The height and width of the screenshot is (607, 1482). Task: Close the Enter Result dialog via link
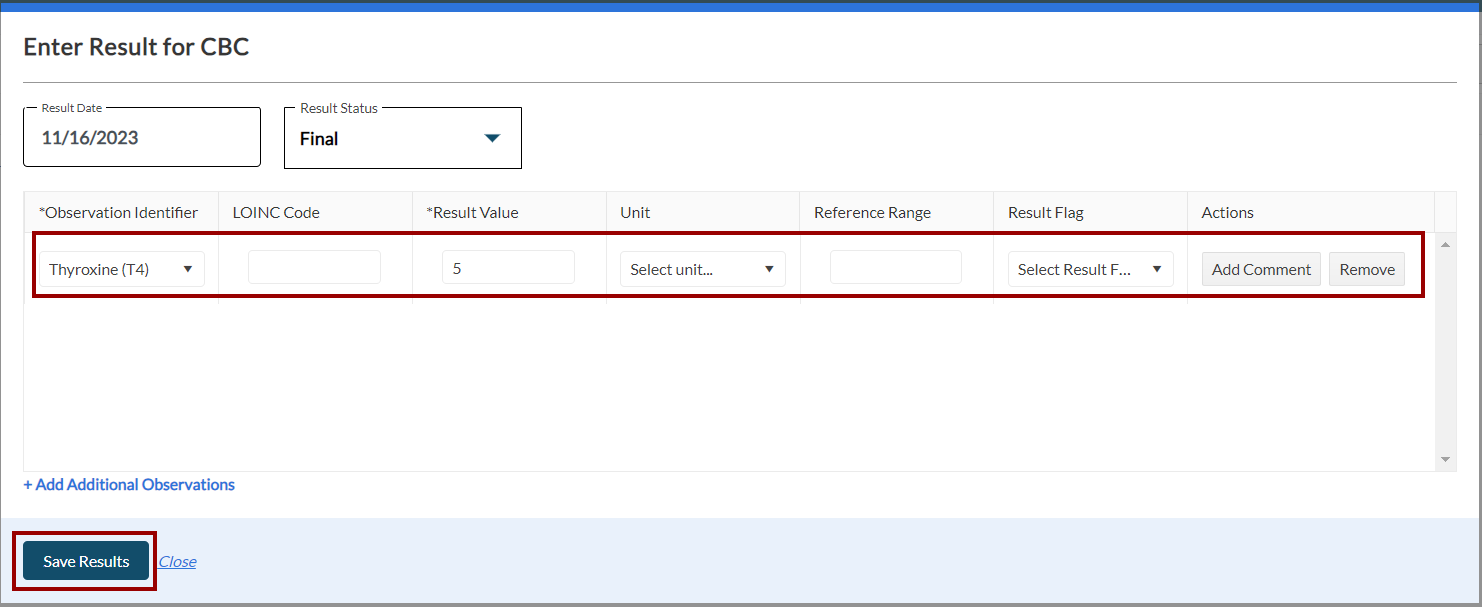pos(177,562)
